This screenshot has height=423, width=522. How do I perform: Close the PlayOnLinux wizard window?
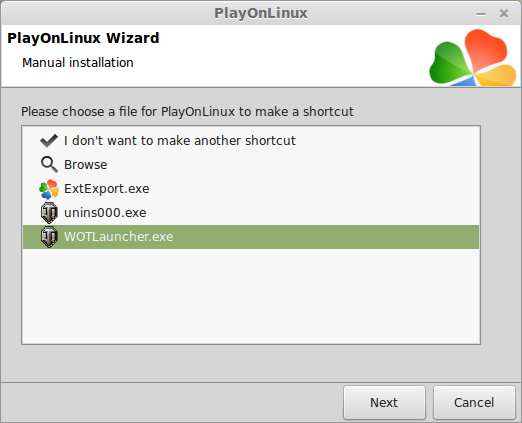504,14
